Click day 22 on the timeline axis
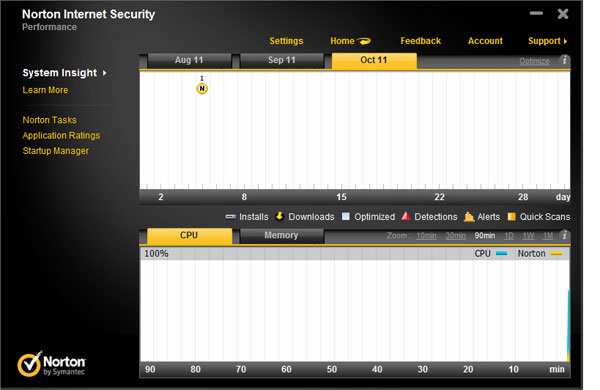The image size is (600, 390). tap(439, 197)
